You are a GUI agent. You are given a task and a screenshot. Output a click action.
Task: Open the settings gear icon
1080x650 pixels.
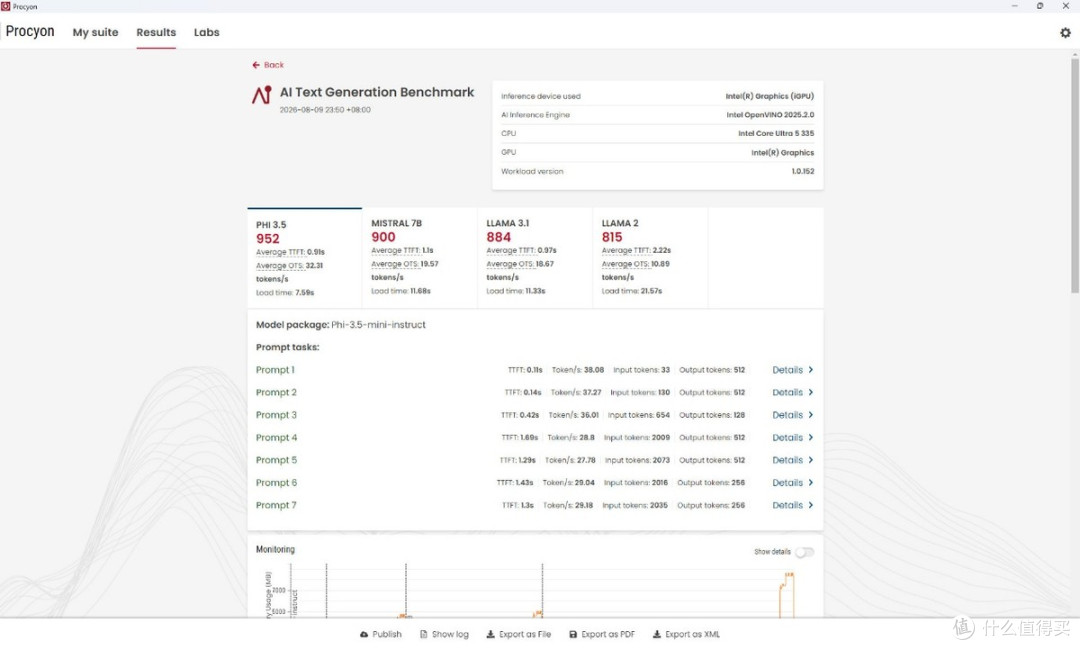pyautogui.click(x=1065, y=32)
